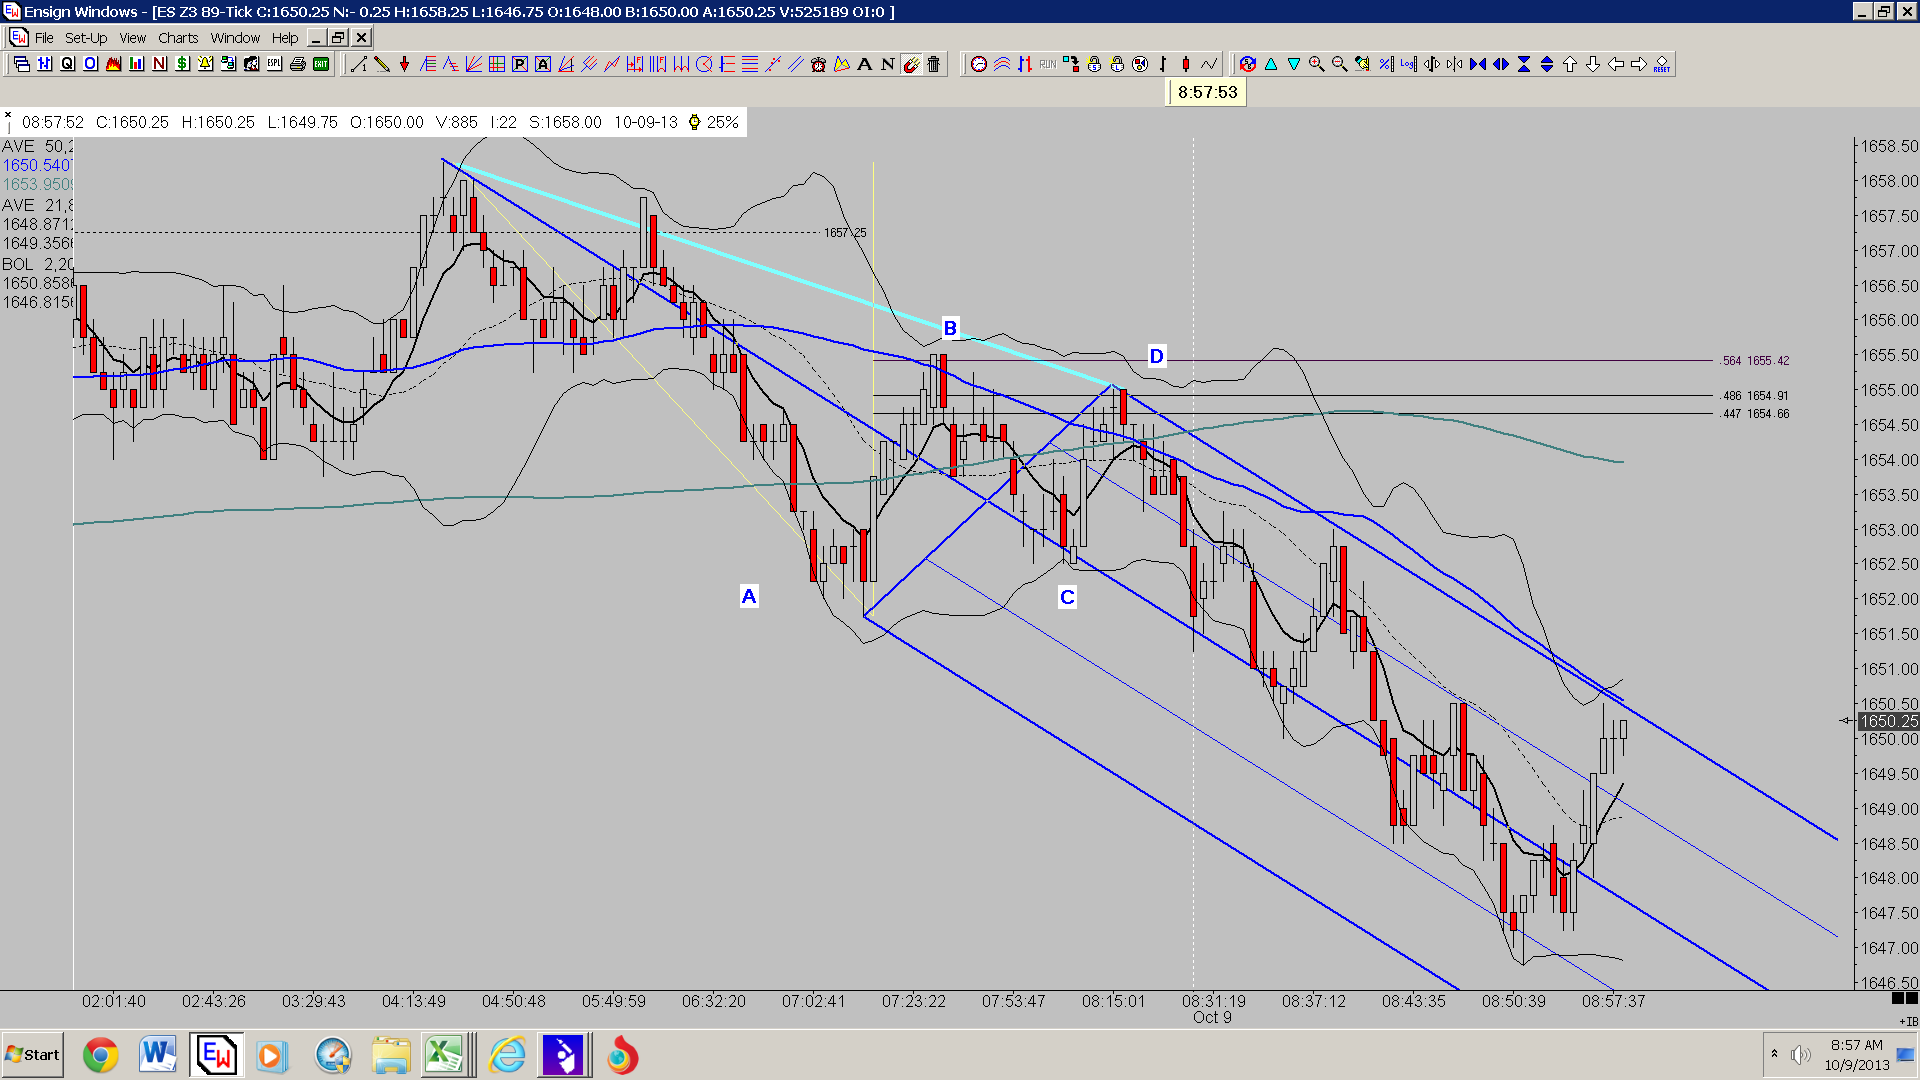Image resolution: width=1920 pixels, height=1080 pixels.
Task: Click the trash can delete icon
Action: click(934, 64)
